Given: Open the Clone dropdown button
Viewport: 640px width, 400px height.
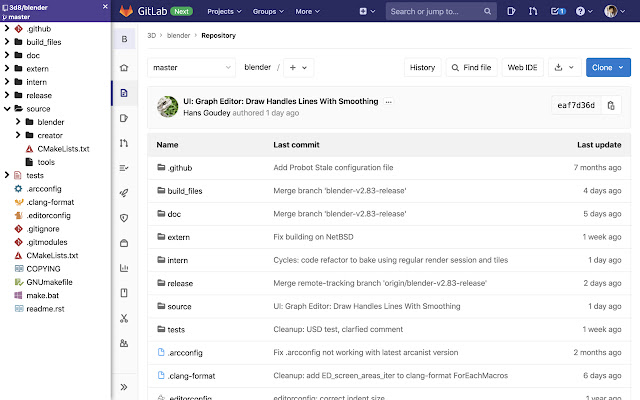Looking at the screenshot, I should pos(608,68).
